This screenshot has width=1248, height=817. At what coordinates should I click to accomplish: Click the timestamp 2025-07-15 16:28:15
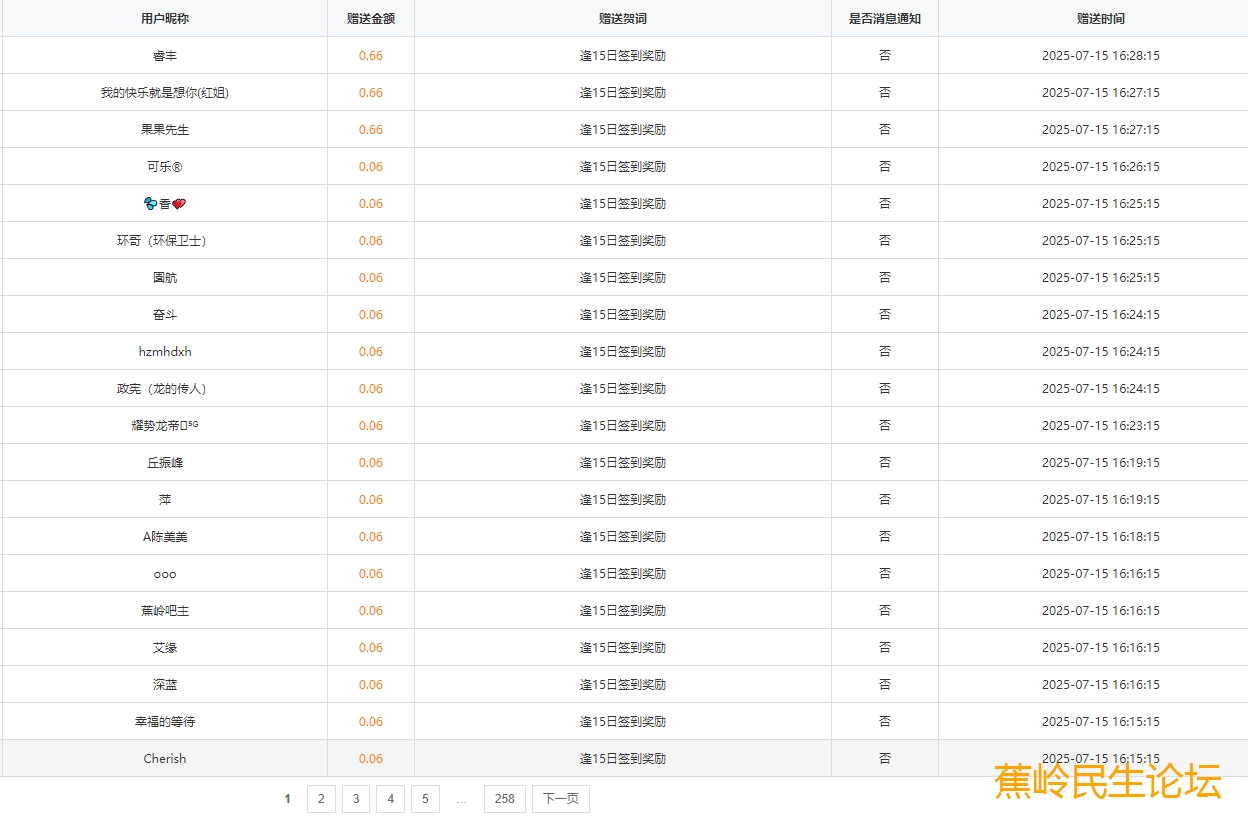coord(1101,56)
